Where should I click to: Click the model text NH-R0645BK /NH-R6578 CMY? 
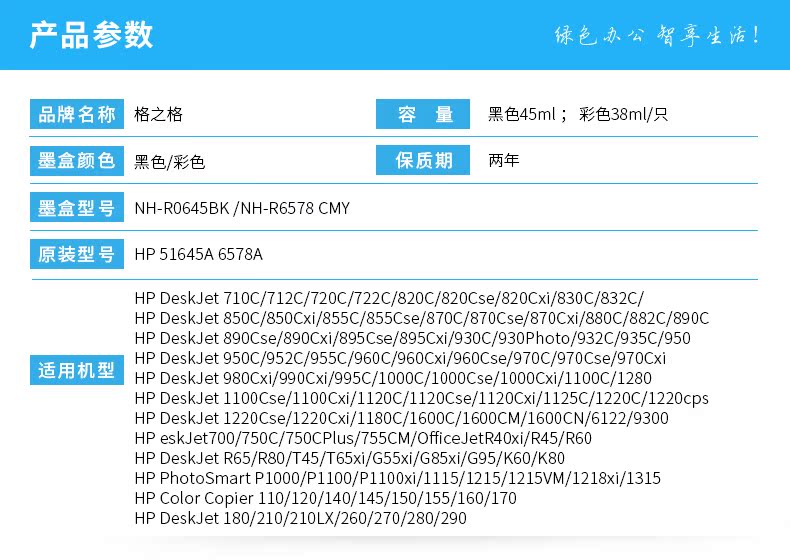(242, 208)
